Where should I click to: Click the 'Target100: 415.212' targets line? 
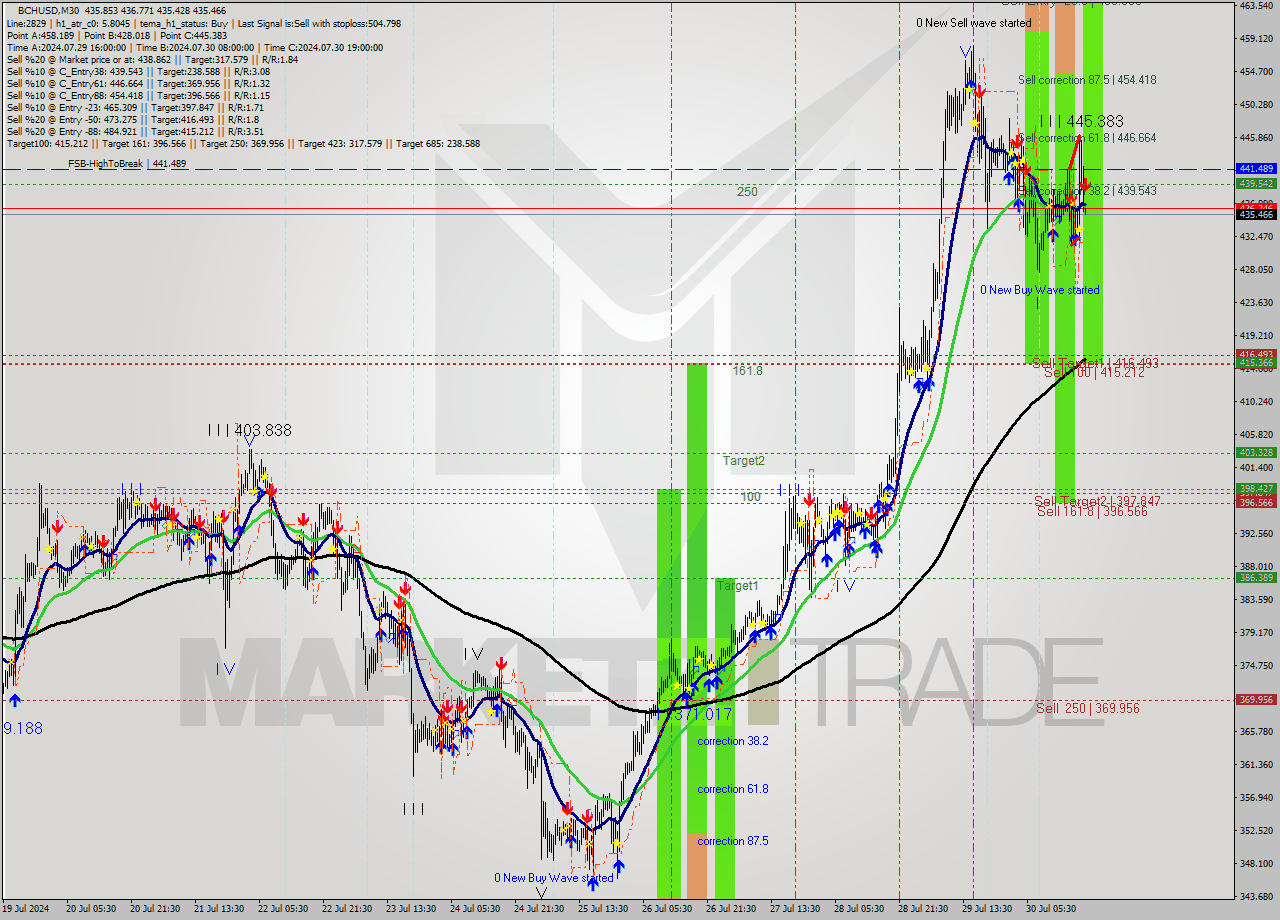[x=243, y=144]
